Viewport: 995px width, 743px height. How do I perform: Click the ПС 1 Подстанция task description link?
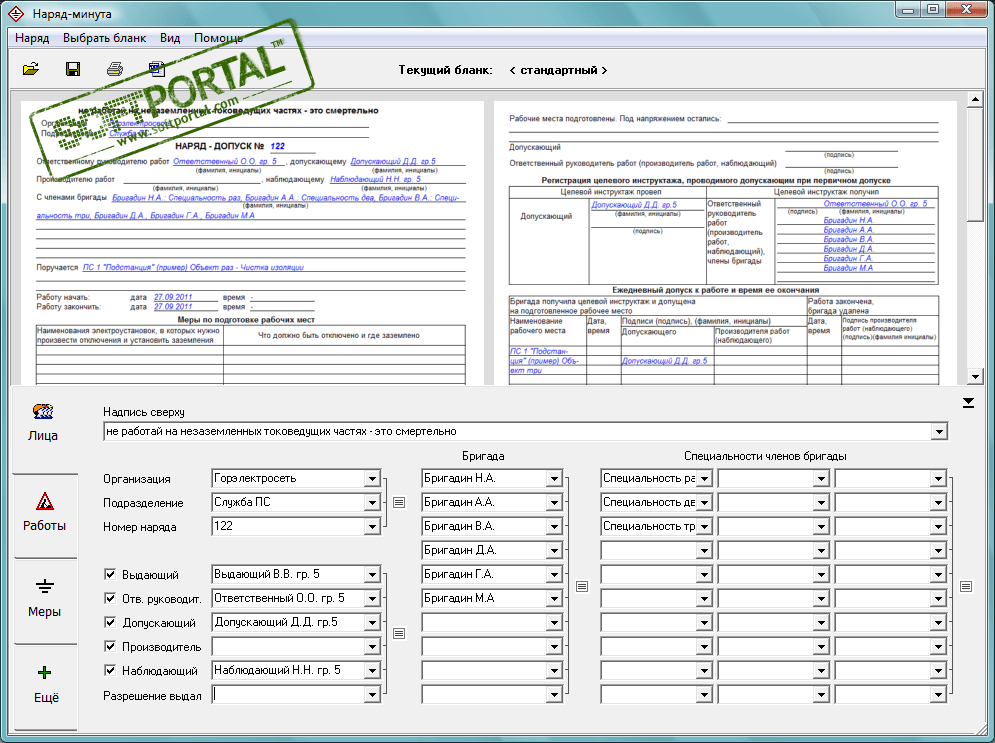(x=193, y=268)
